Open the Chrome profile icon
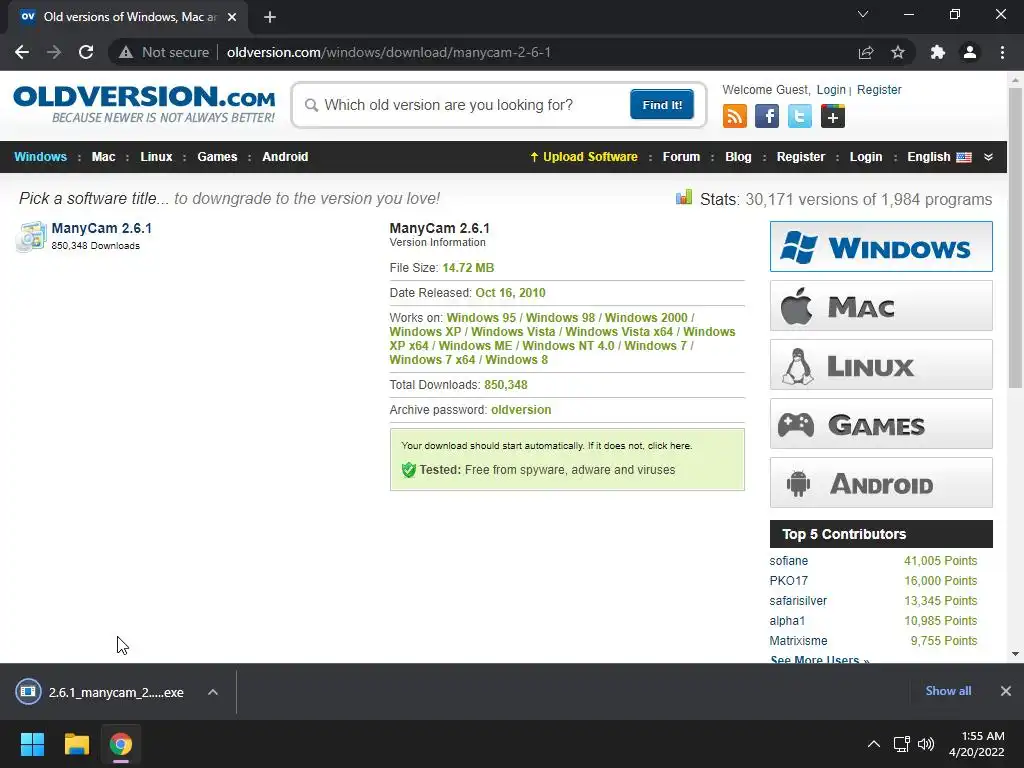The image size is (1024, 768). click(970, 52)
